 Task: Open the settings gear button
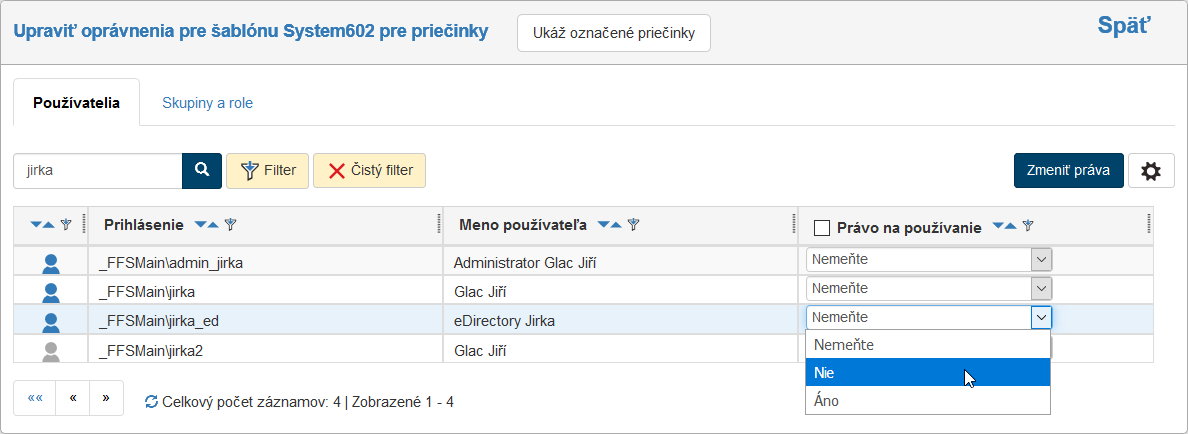[x=1151, y=171]
